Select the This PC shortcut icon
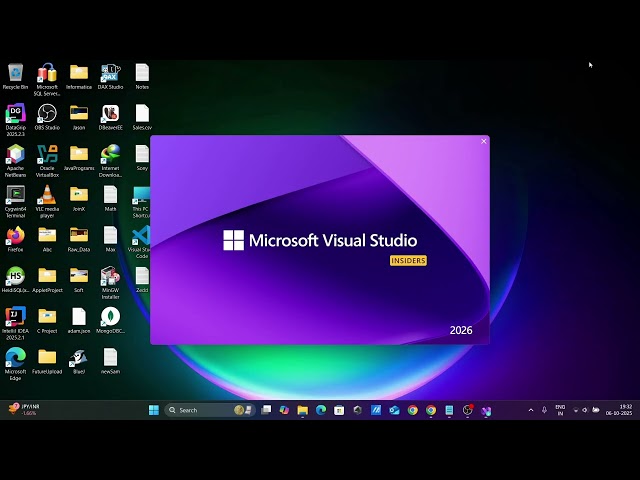Image resolution: width=640 pixels, height=480 pixels. tap(141, 202)
